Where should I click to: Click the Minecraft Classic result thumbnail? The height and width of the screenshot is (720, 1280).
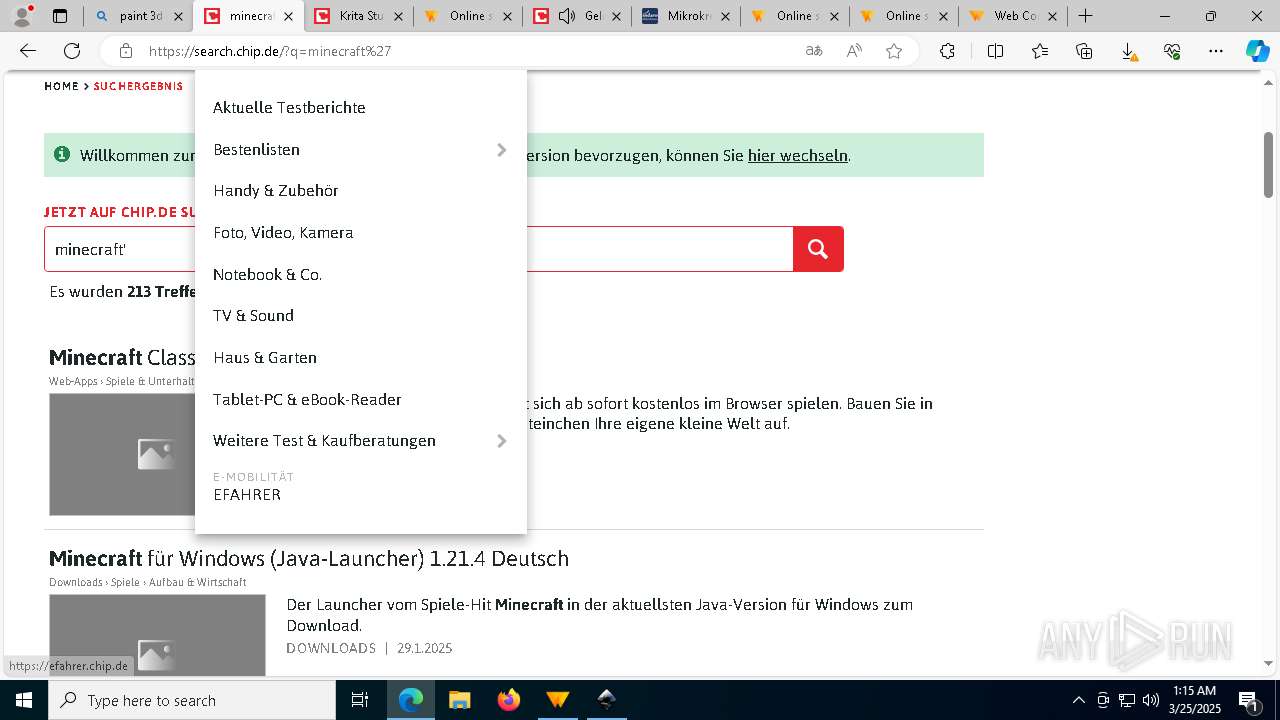122,454
